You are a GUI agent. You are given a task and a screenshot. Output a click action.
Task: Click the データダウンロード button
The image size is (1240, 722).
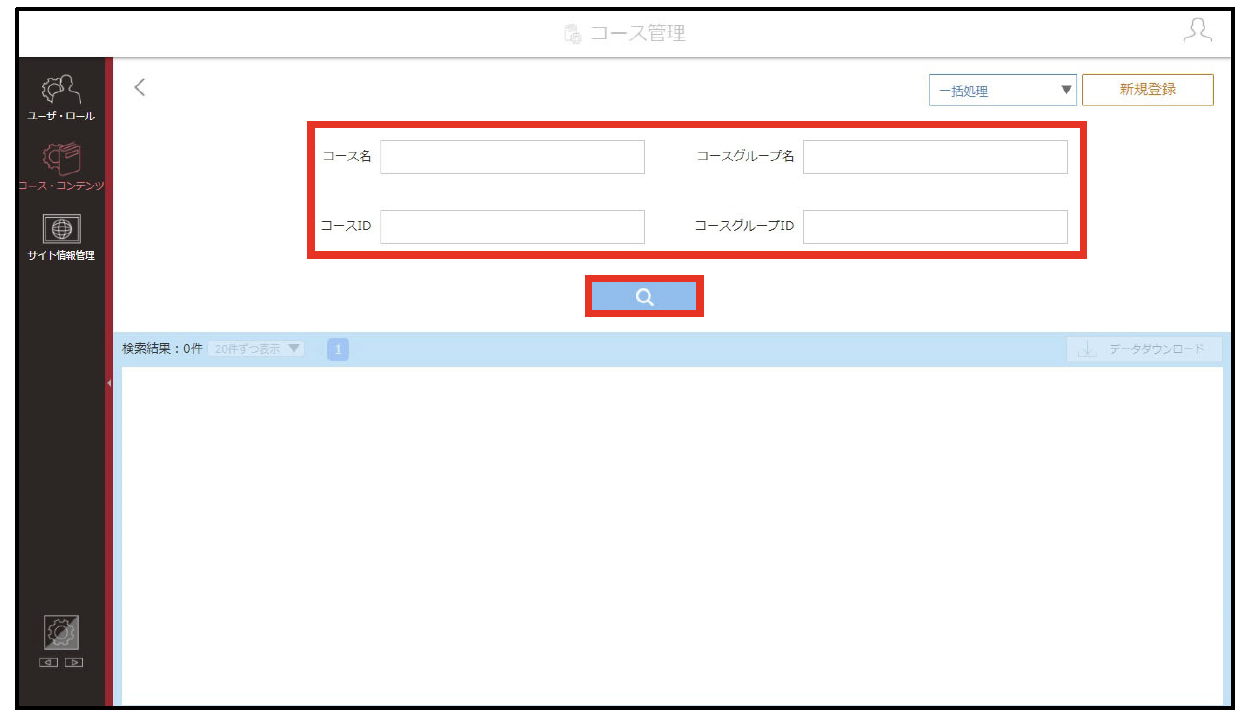click(1144, 350)
